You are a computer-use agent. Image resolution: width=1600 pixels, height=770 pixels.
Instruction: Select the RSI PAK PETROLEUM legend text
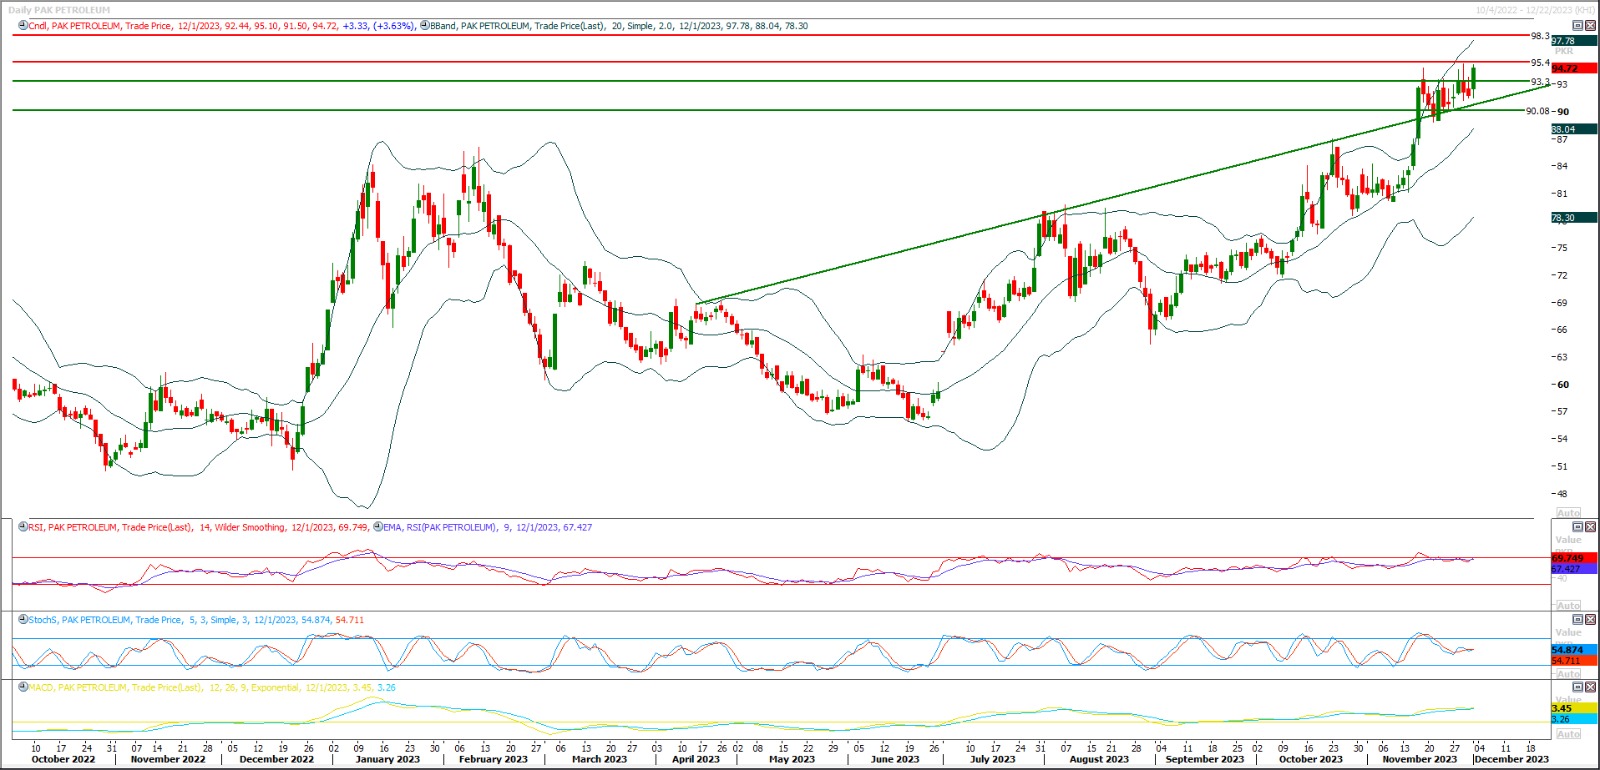coord(198,527)
